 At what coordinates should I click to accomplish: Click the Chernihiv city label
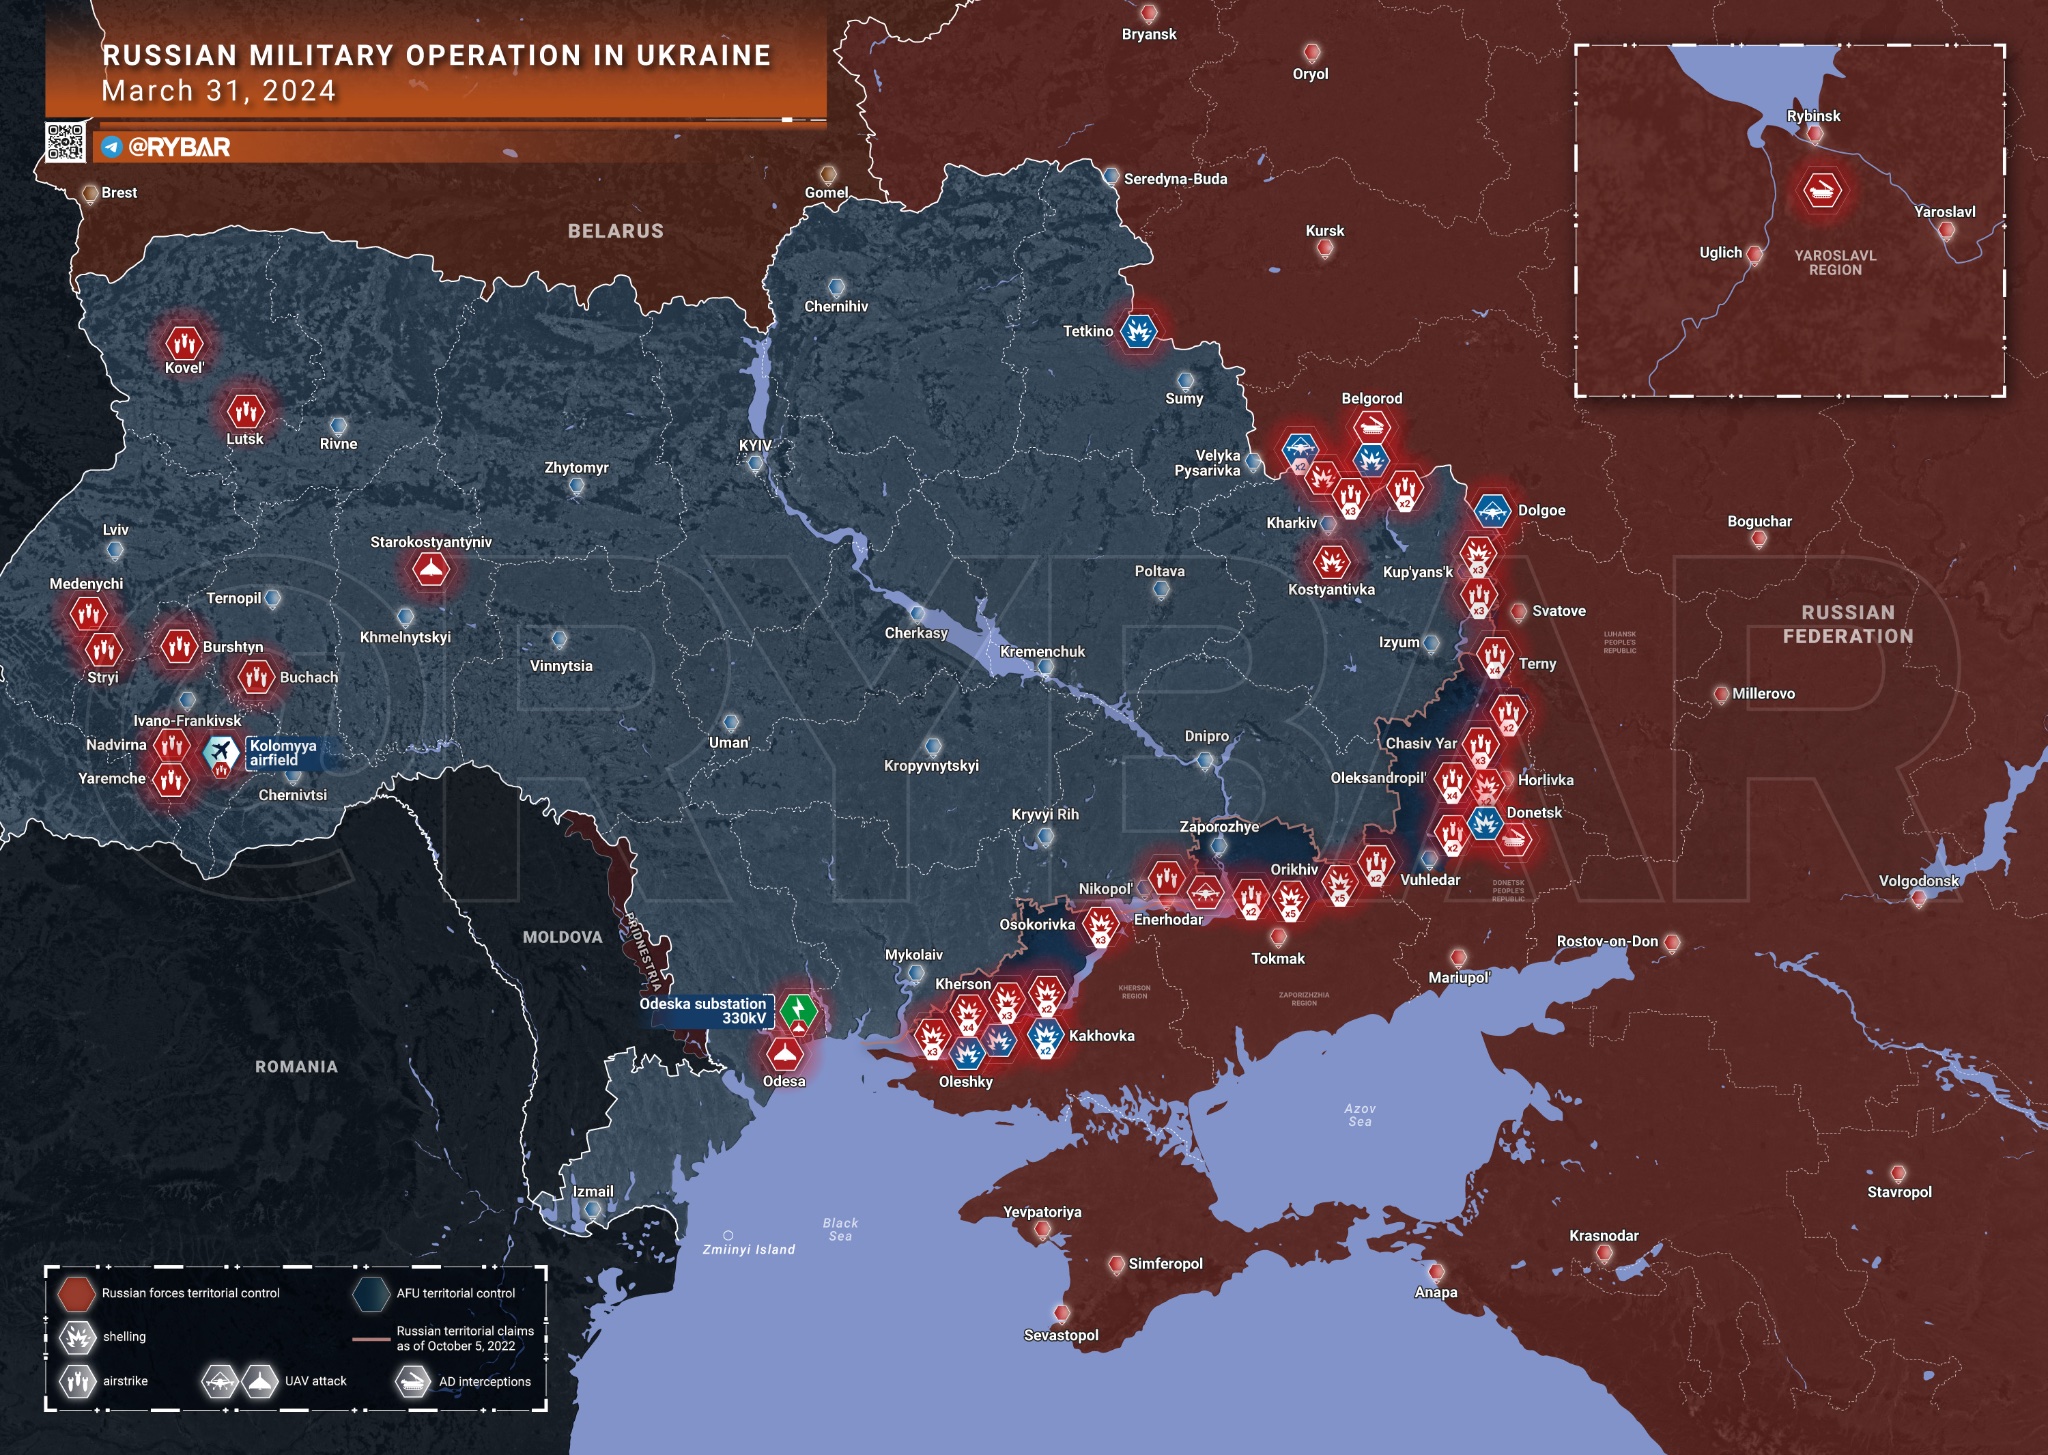(836, 307)
